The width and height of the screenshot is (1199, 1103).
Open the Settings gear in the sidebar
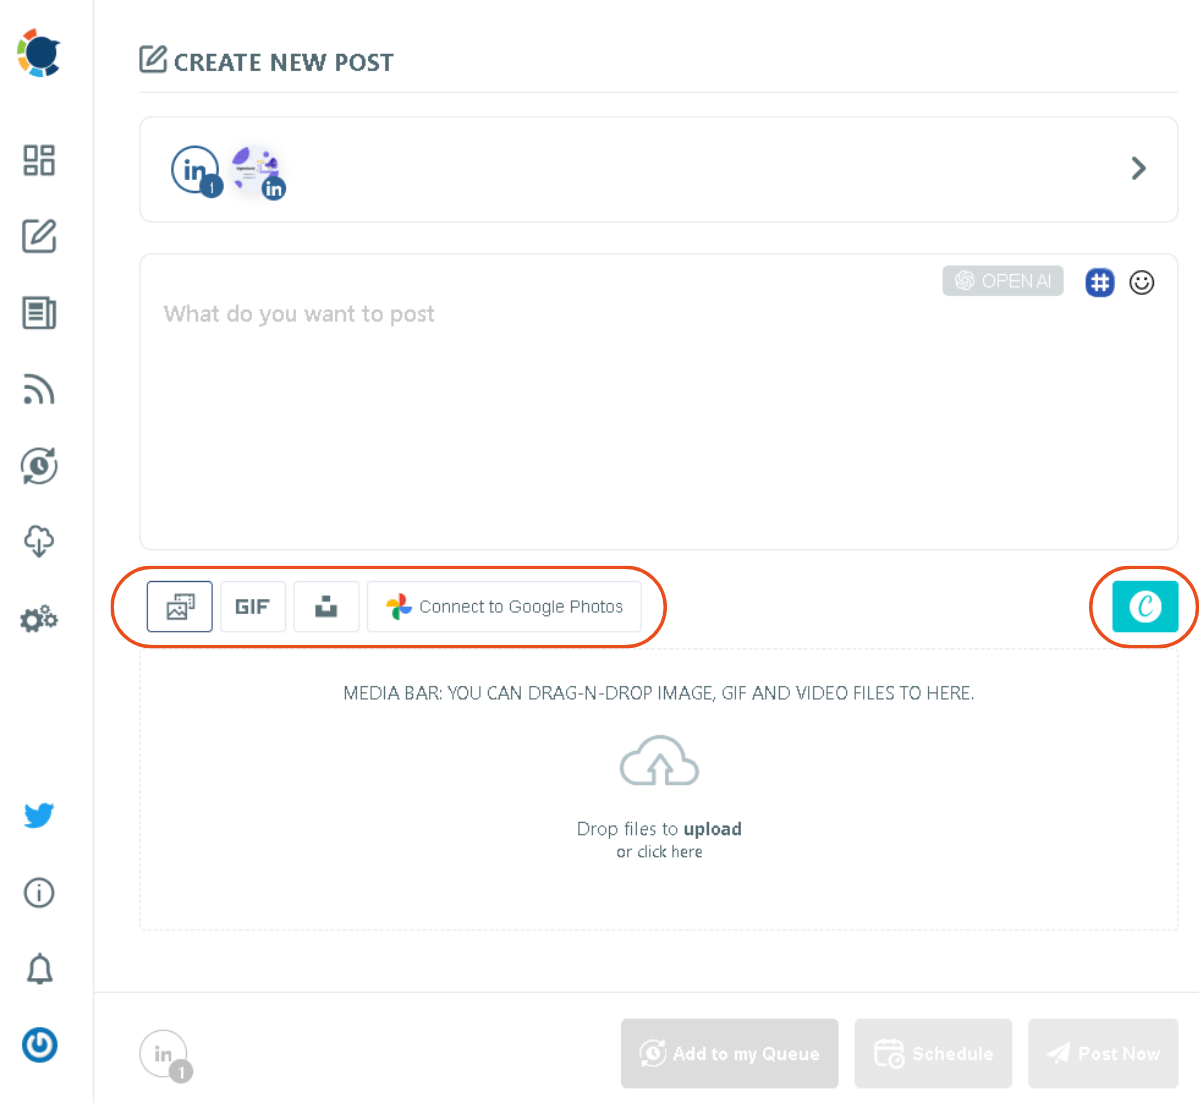point(38,619)
